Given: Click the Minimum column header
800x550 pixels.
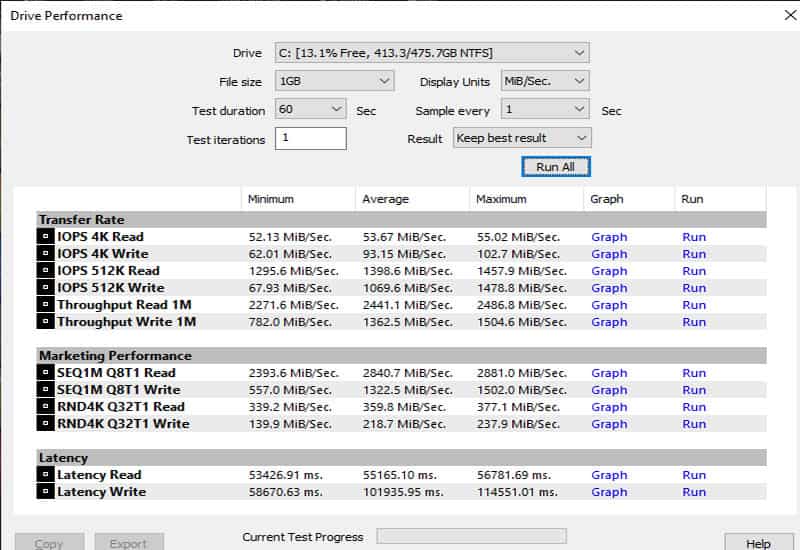Looking at the screenshot, I should pos(298,199).
